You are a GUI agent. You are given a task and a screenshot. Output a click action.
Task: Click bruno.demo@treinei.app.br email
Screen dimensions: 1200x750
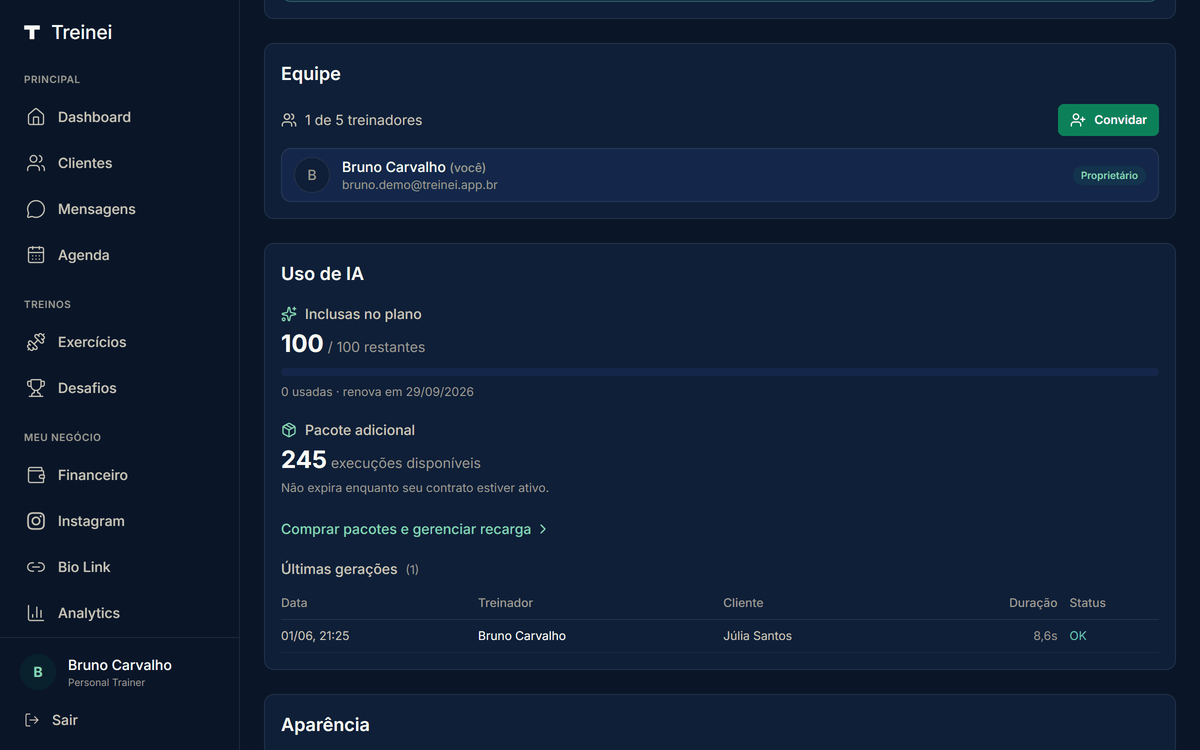[420, 185]
